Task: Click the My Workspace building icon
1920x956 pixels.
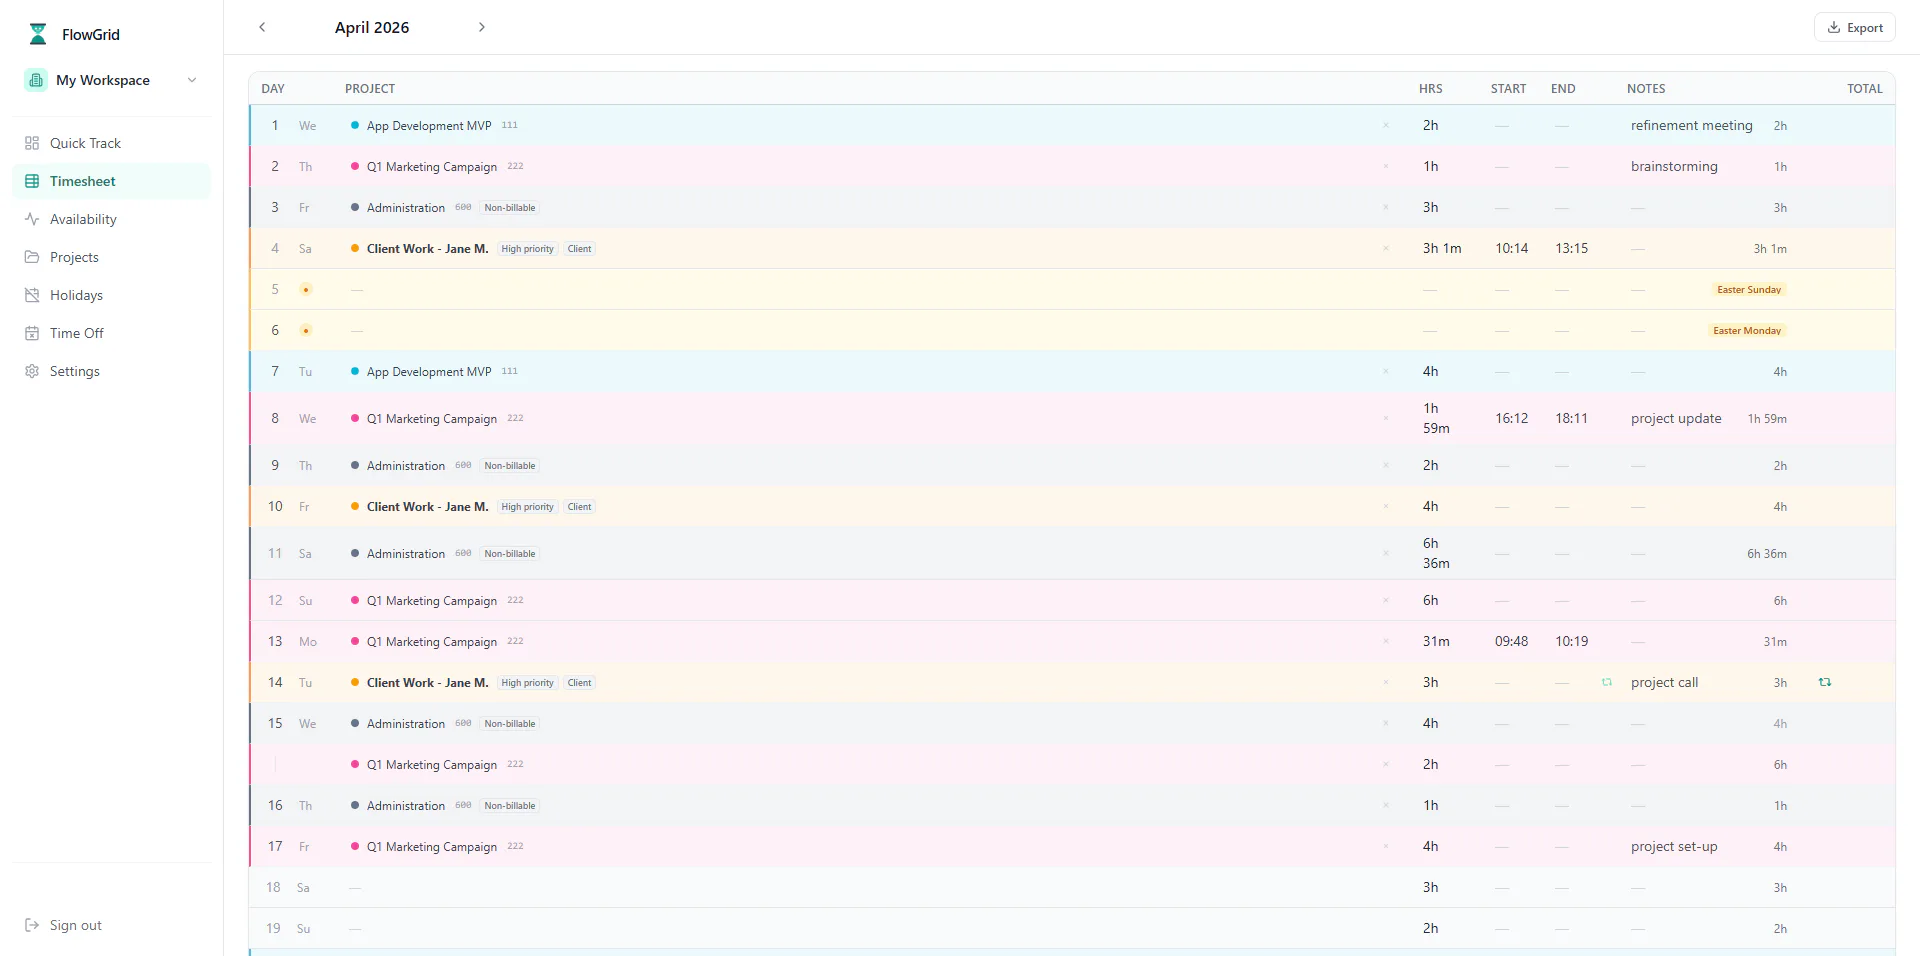Action: (36, 80)
